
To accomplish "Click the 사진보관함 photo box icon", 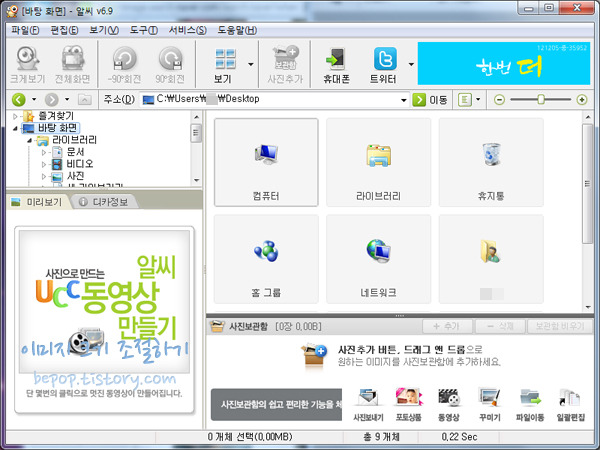I will click(x=217, y=326).
